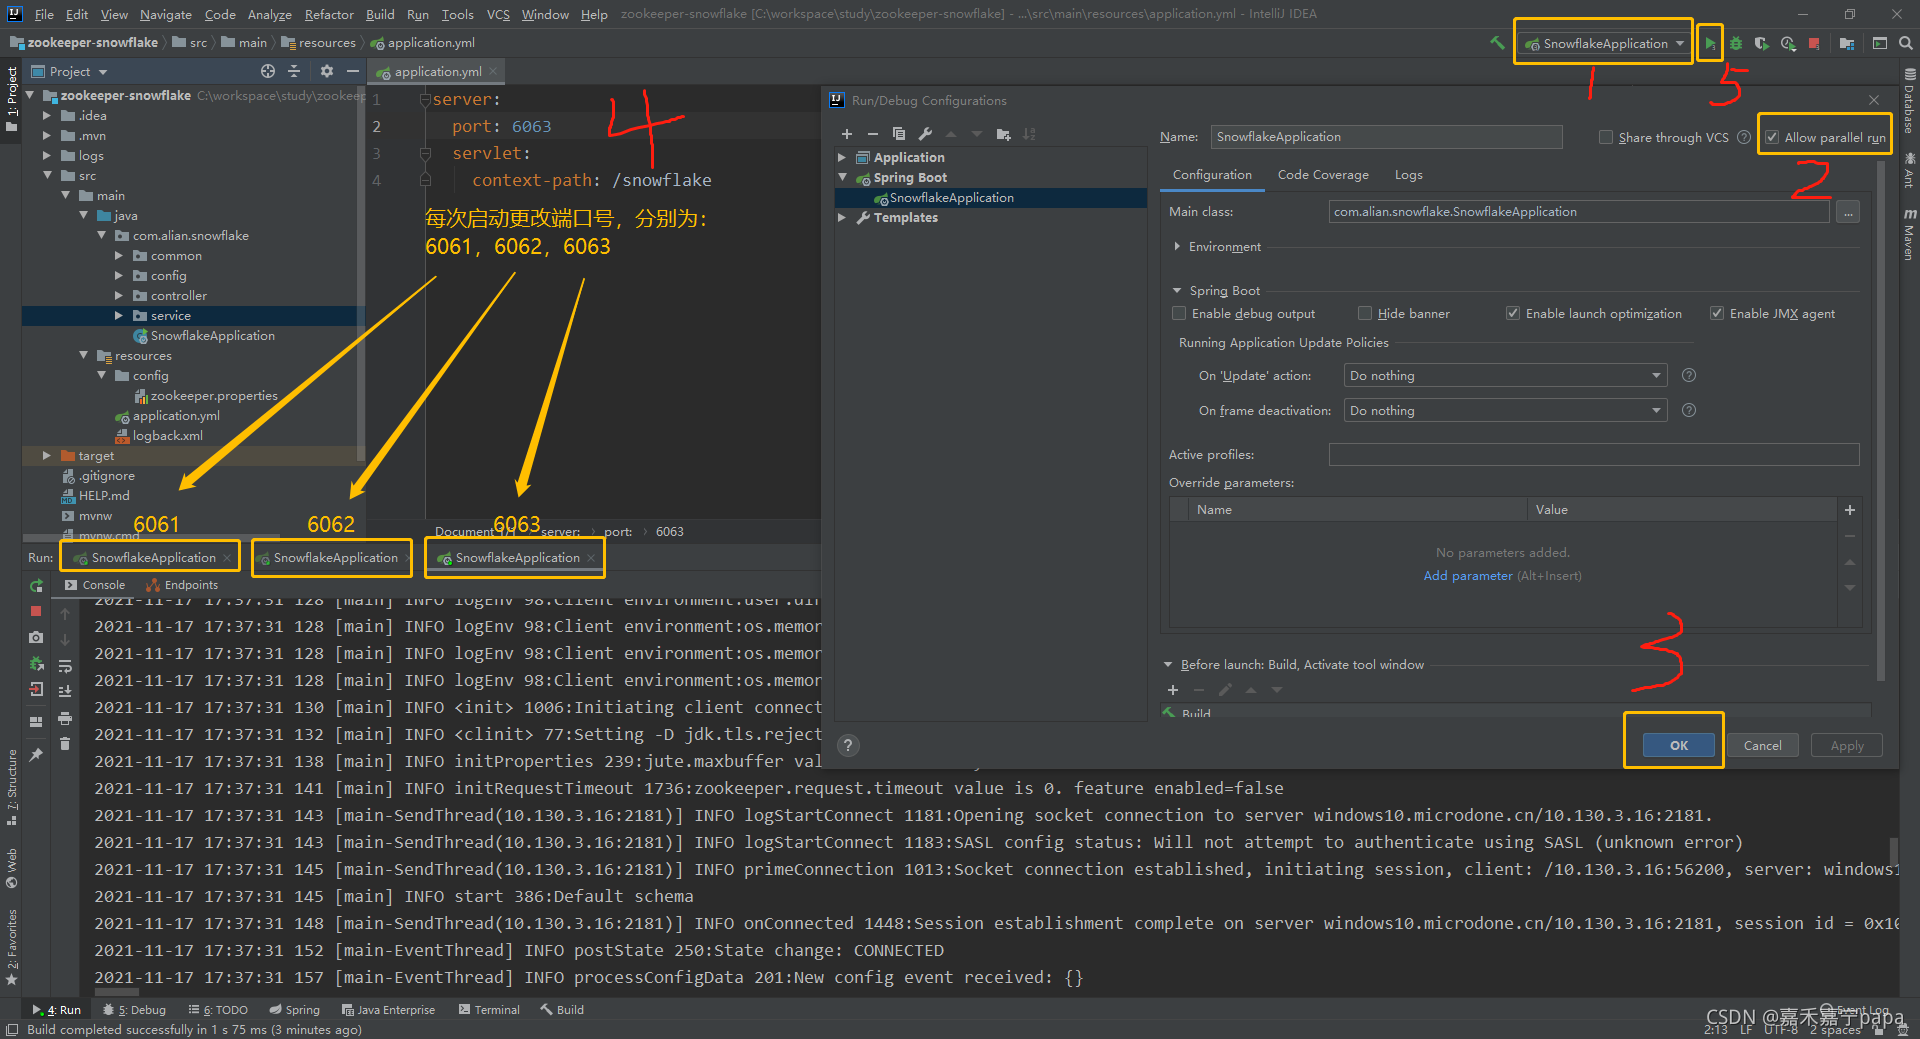
Task: Click OK in Run/Debug Configurations
Action: tap(1678, 745)
